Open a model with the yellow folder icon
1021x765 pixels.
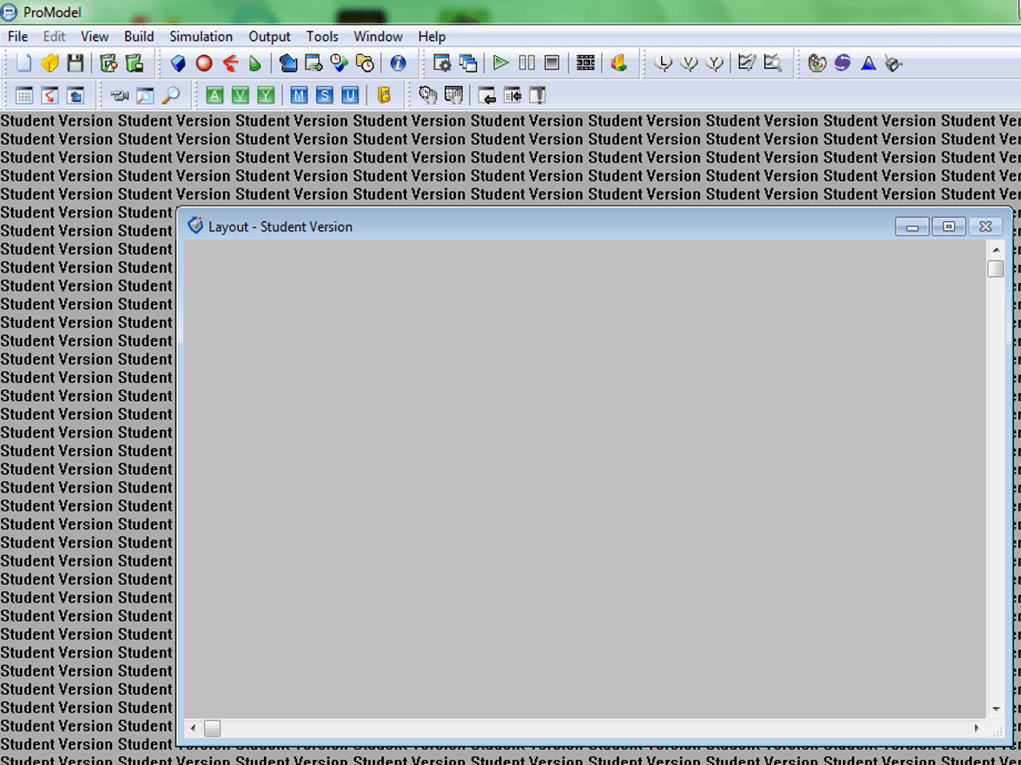[49, 63]
